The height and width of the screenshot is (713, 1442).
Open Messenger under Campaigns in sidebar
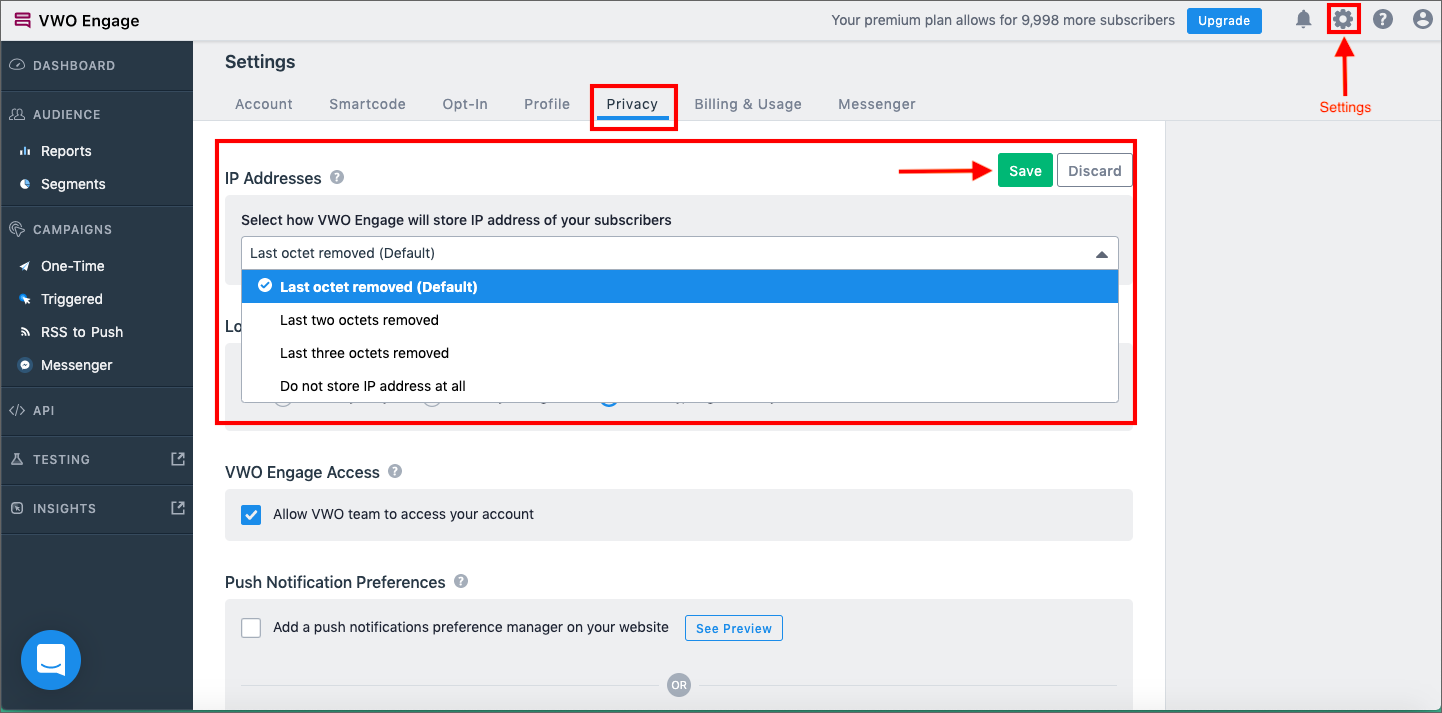tap(77, 365)
